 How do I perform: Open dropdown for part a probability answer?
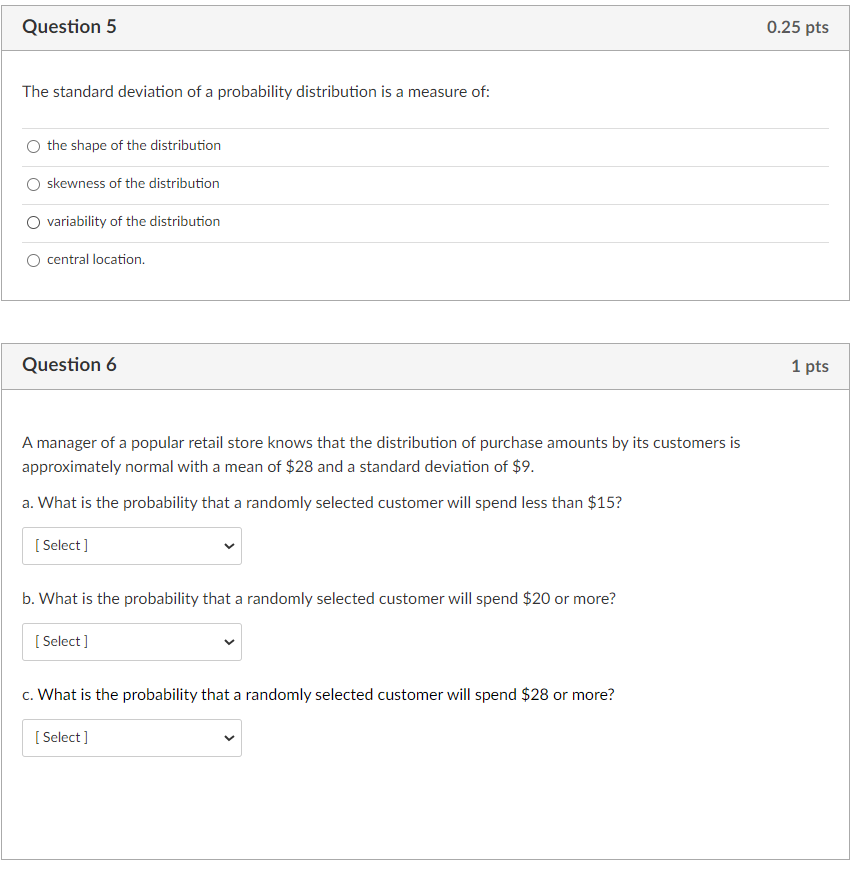(131, 545)
